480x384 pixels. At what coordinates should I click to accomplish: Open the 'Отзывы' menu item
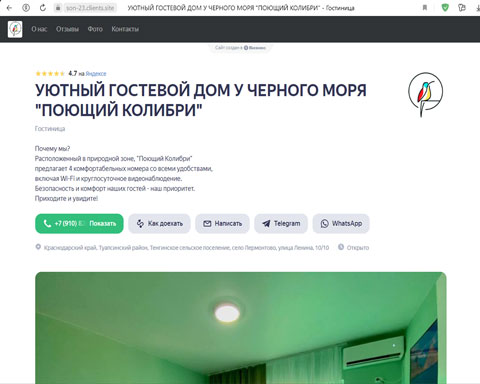pyautogui.click(x=67, y=29)
